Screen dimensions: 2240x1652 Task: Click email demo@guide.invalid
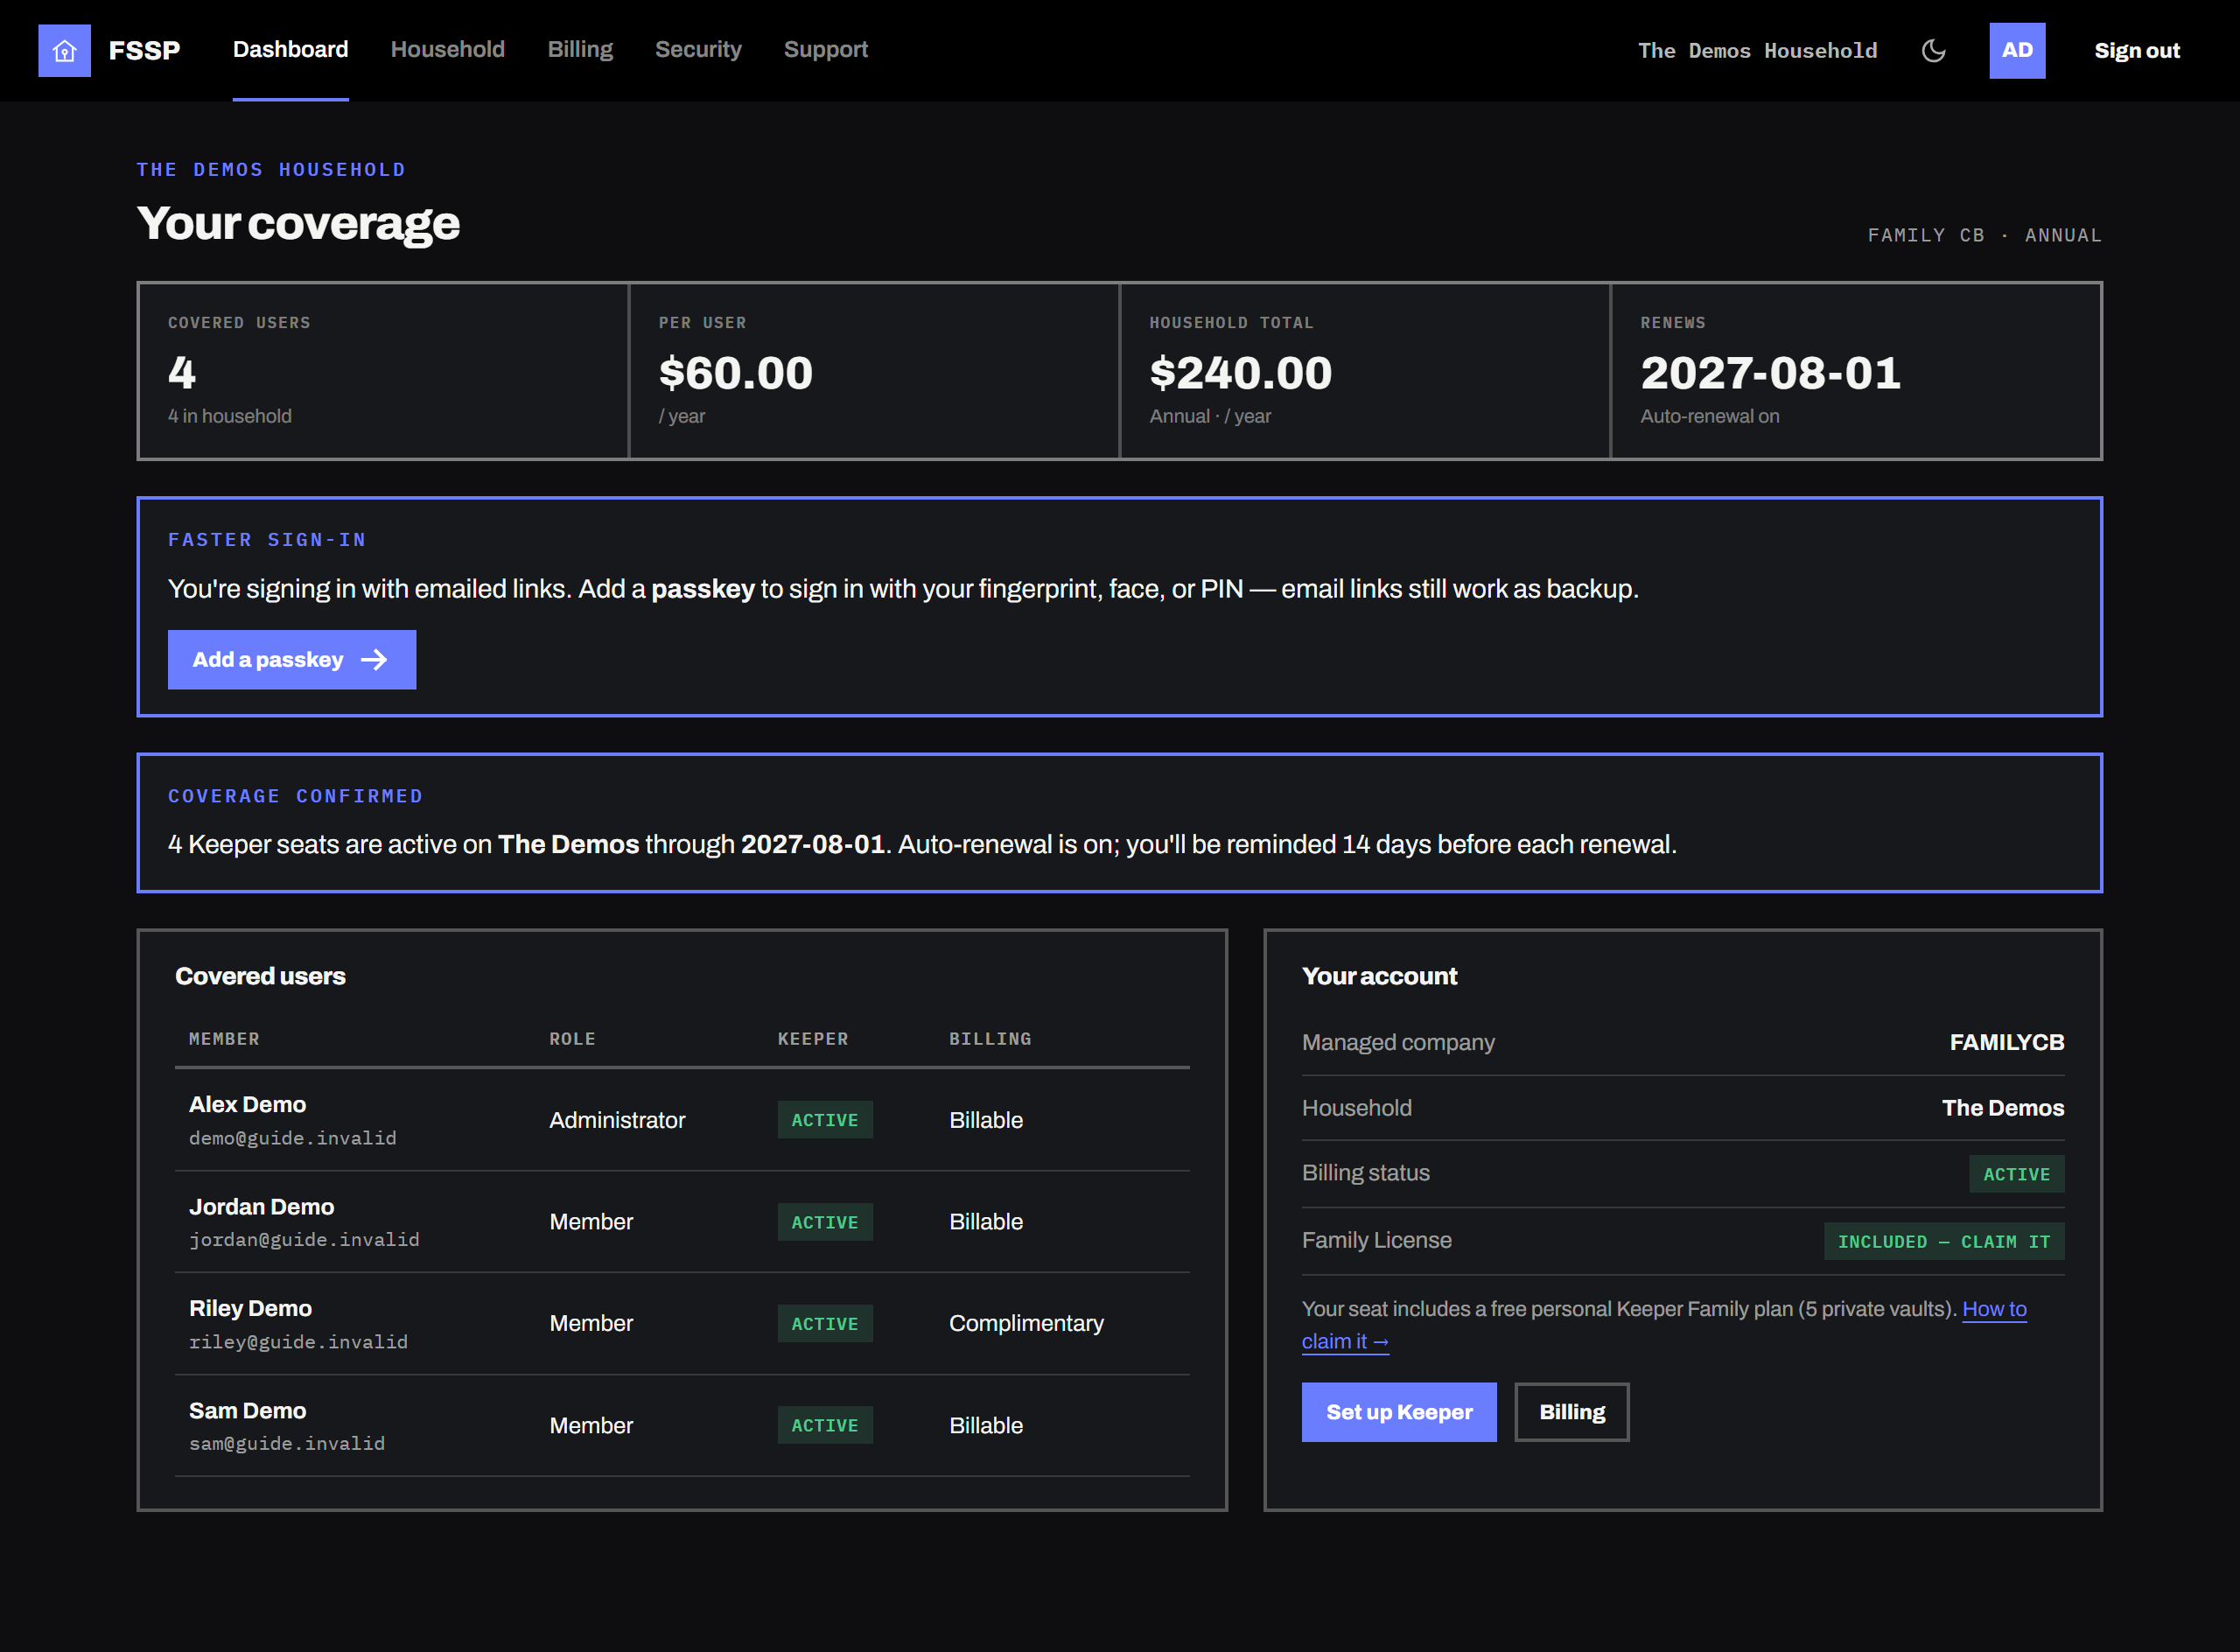click(x=292, y=1137)
